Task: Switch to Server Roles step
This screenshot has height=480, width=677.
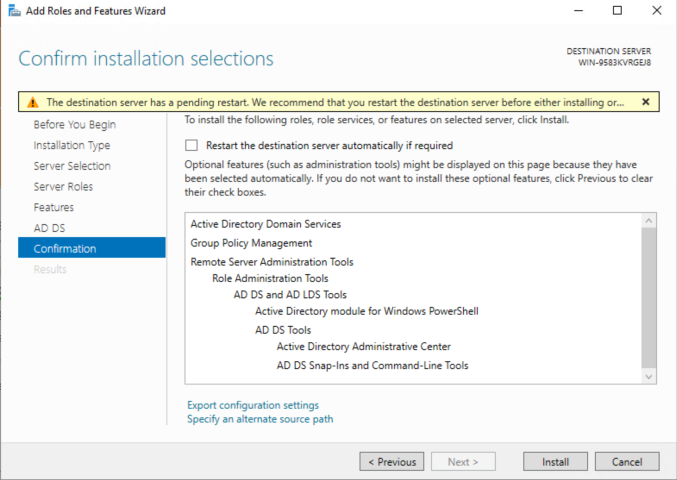Action: (x=63, y=187)
